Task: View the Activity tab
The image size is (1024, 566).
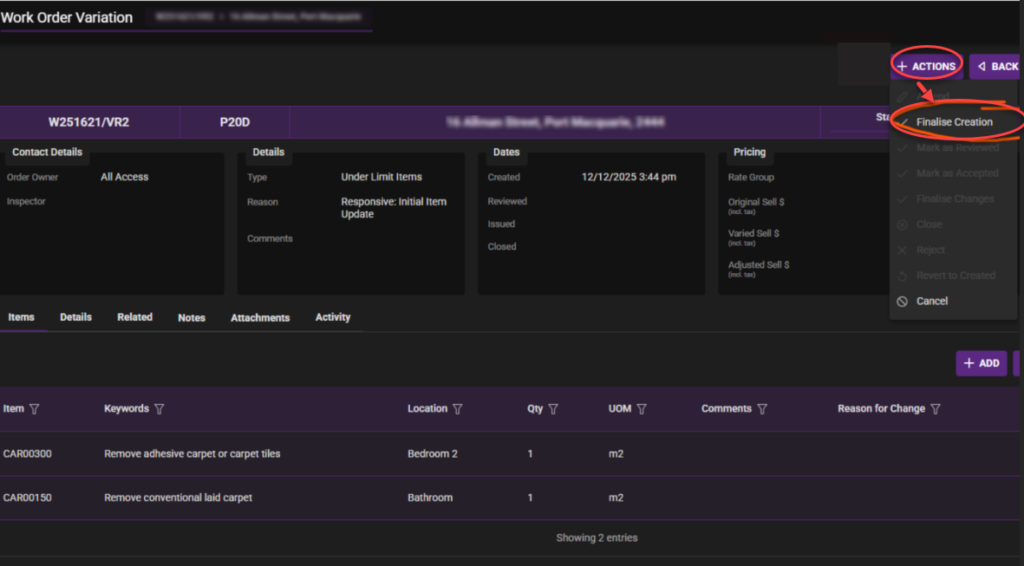Action: [333, 317]
